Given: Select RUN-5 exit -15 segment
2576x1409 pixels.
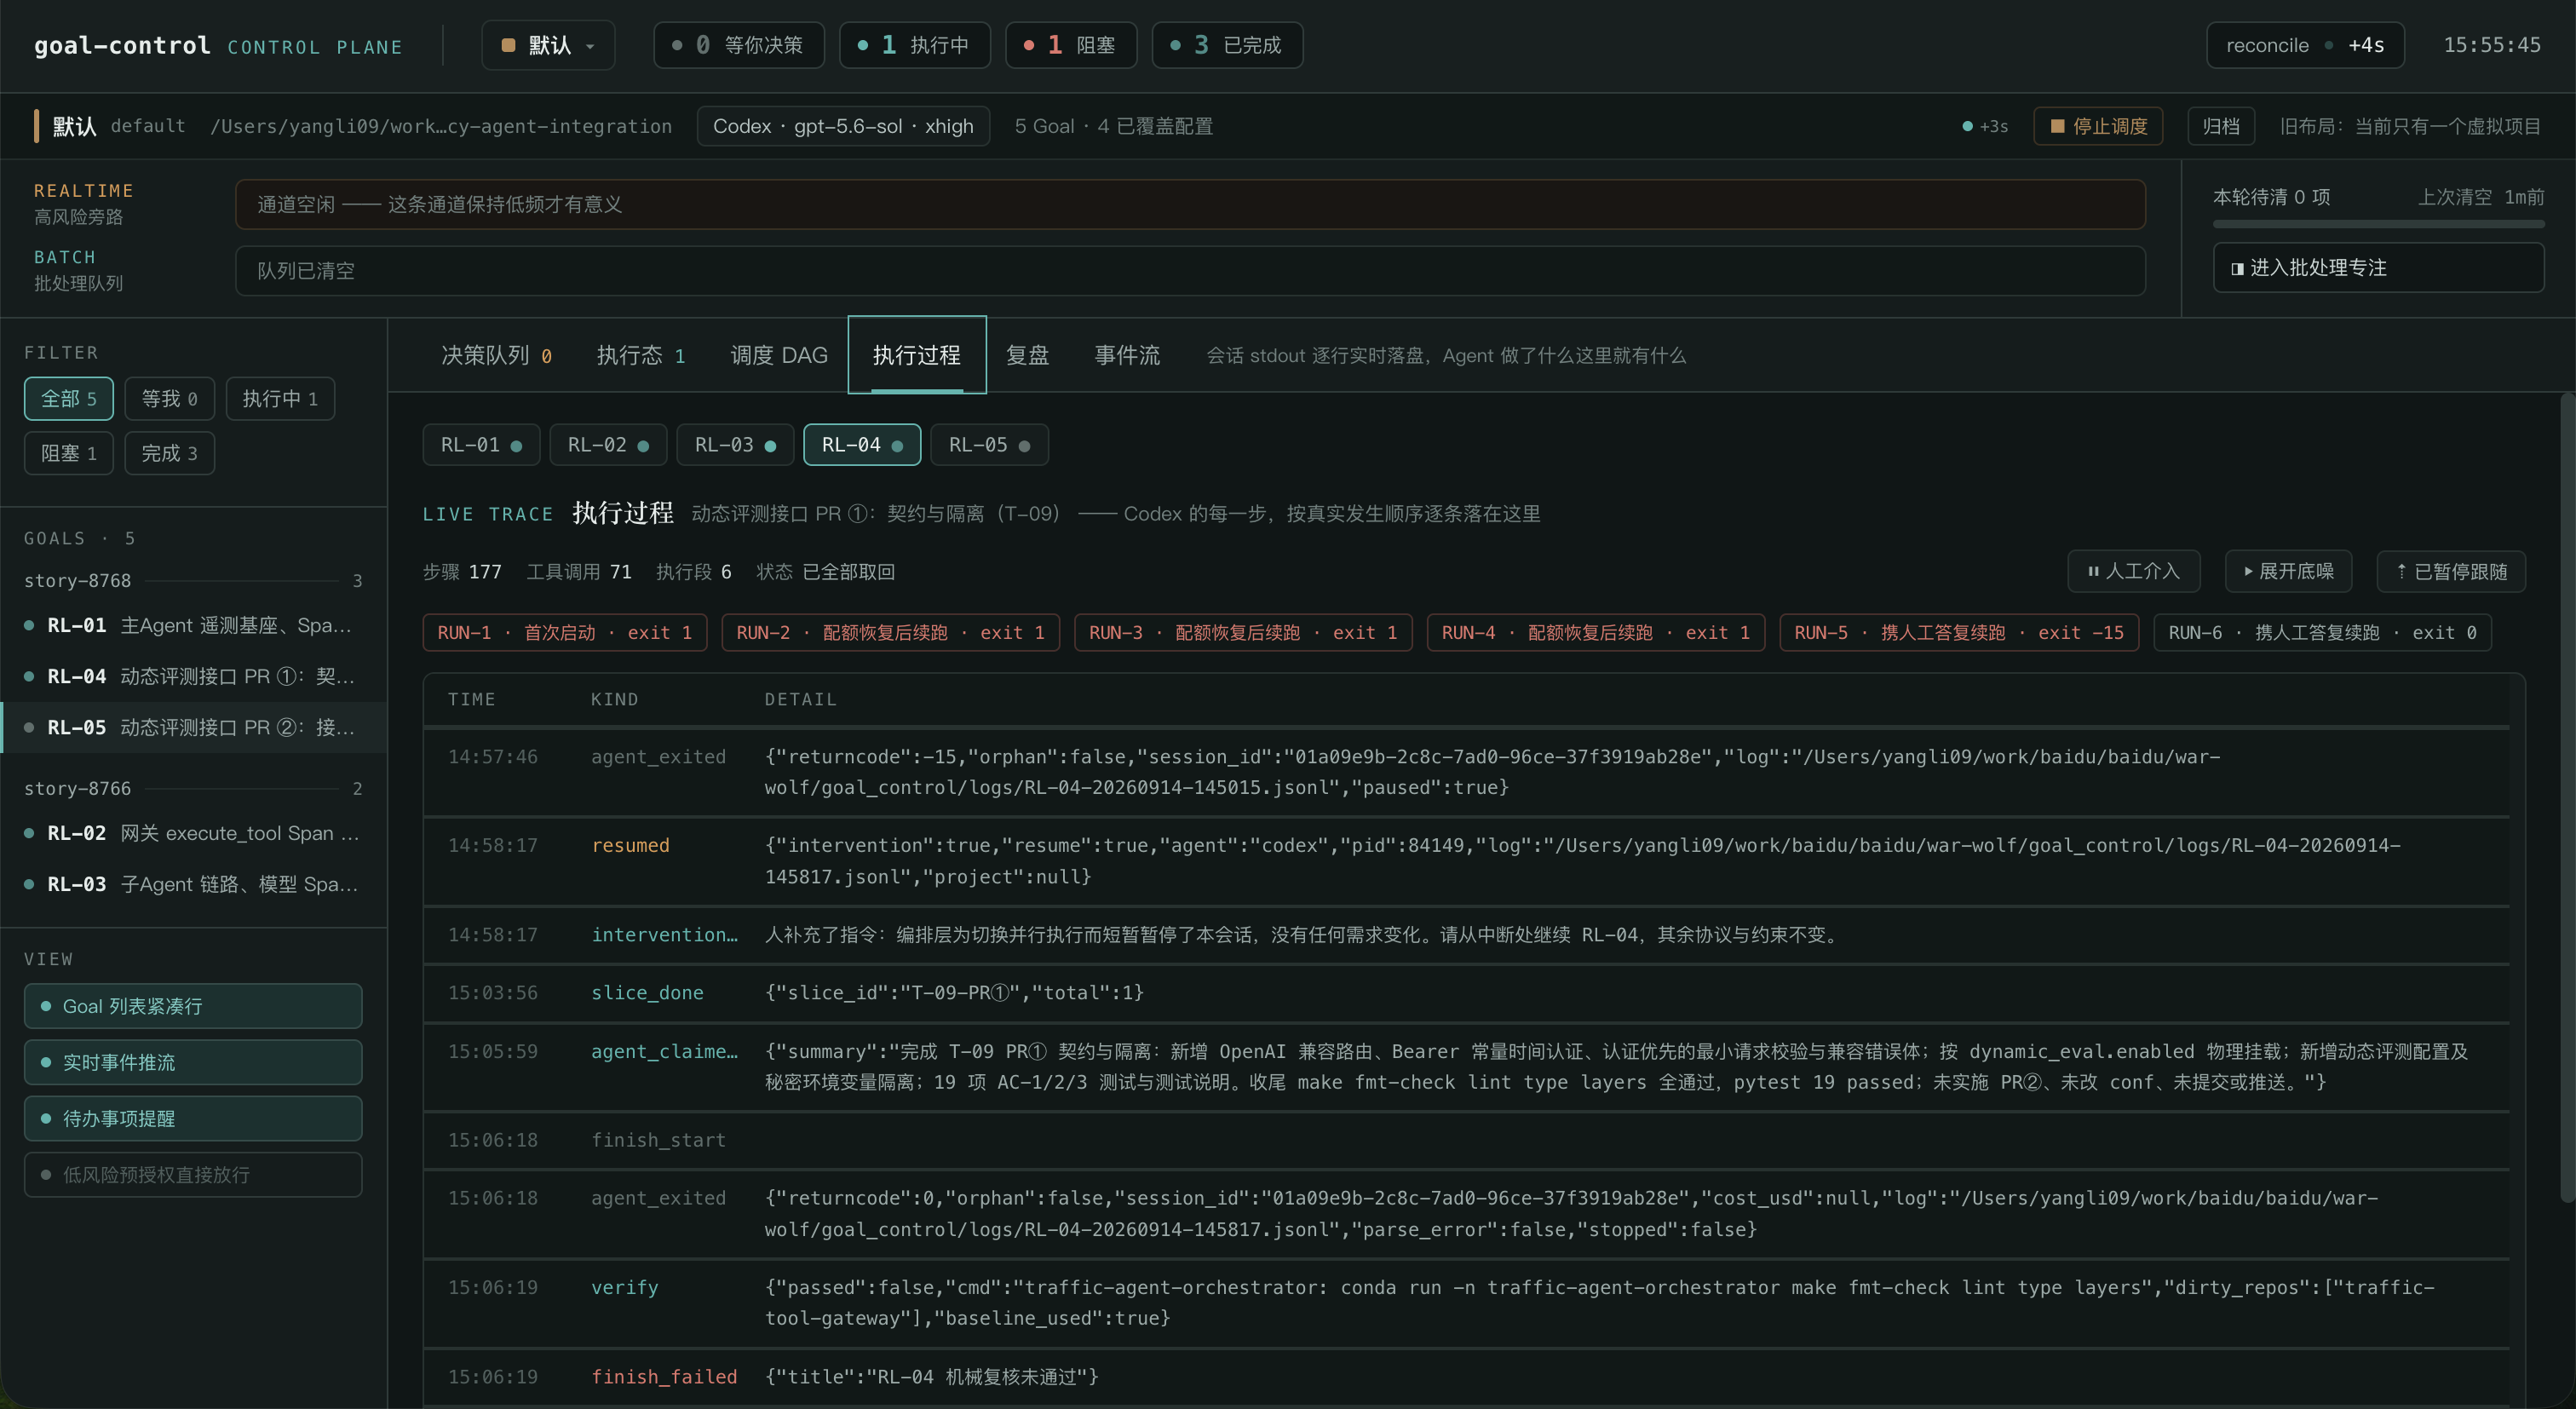Looking at the screenshot, I should click(1959, 632).
